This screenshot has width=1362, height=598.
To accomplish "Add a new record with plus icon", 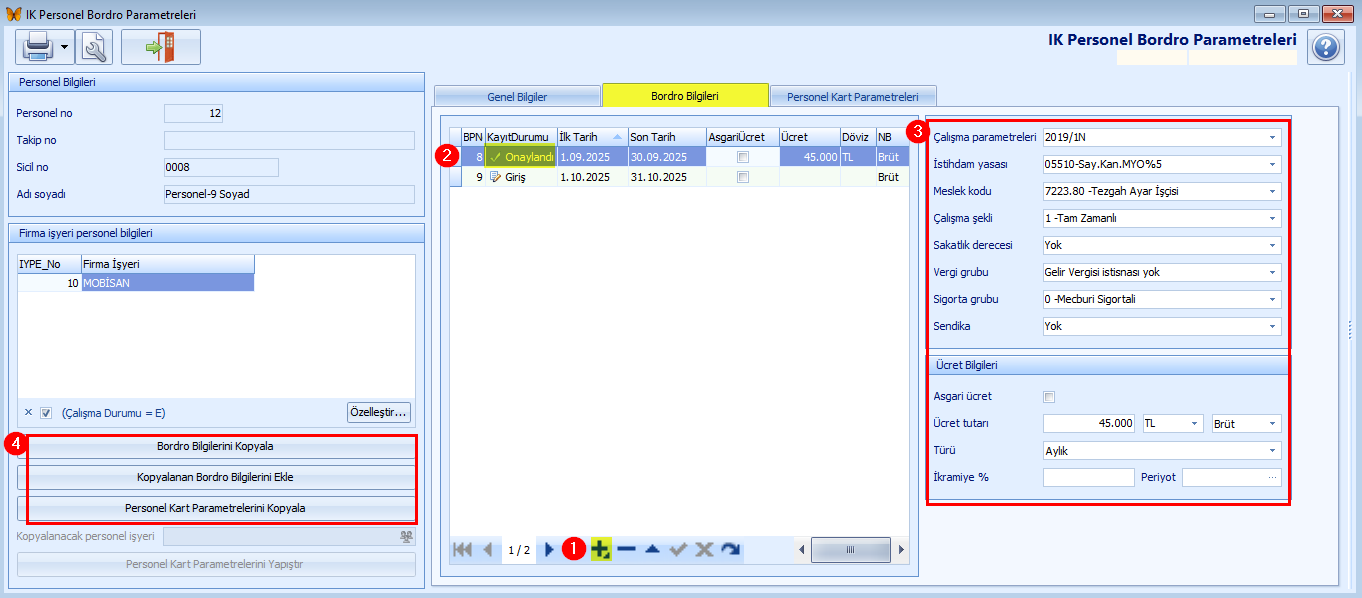I will point(600,549).
